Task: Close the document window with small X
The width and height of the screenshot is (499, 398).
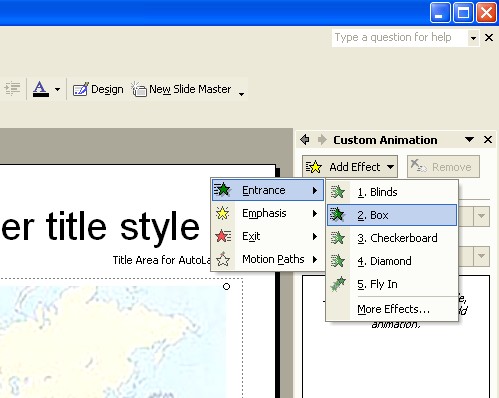Action: pos(489,37)
